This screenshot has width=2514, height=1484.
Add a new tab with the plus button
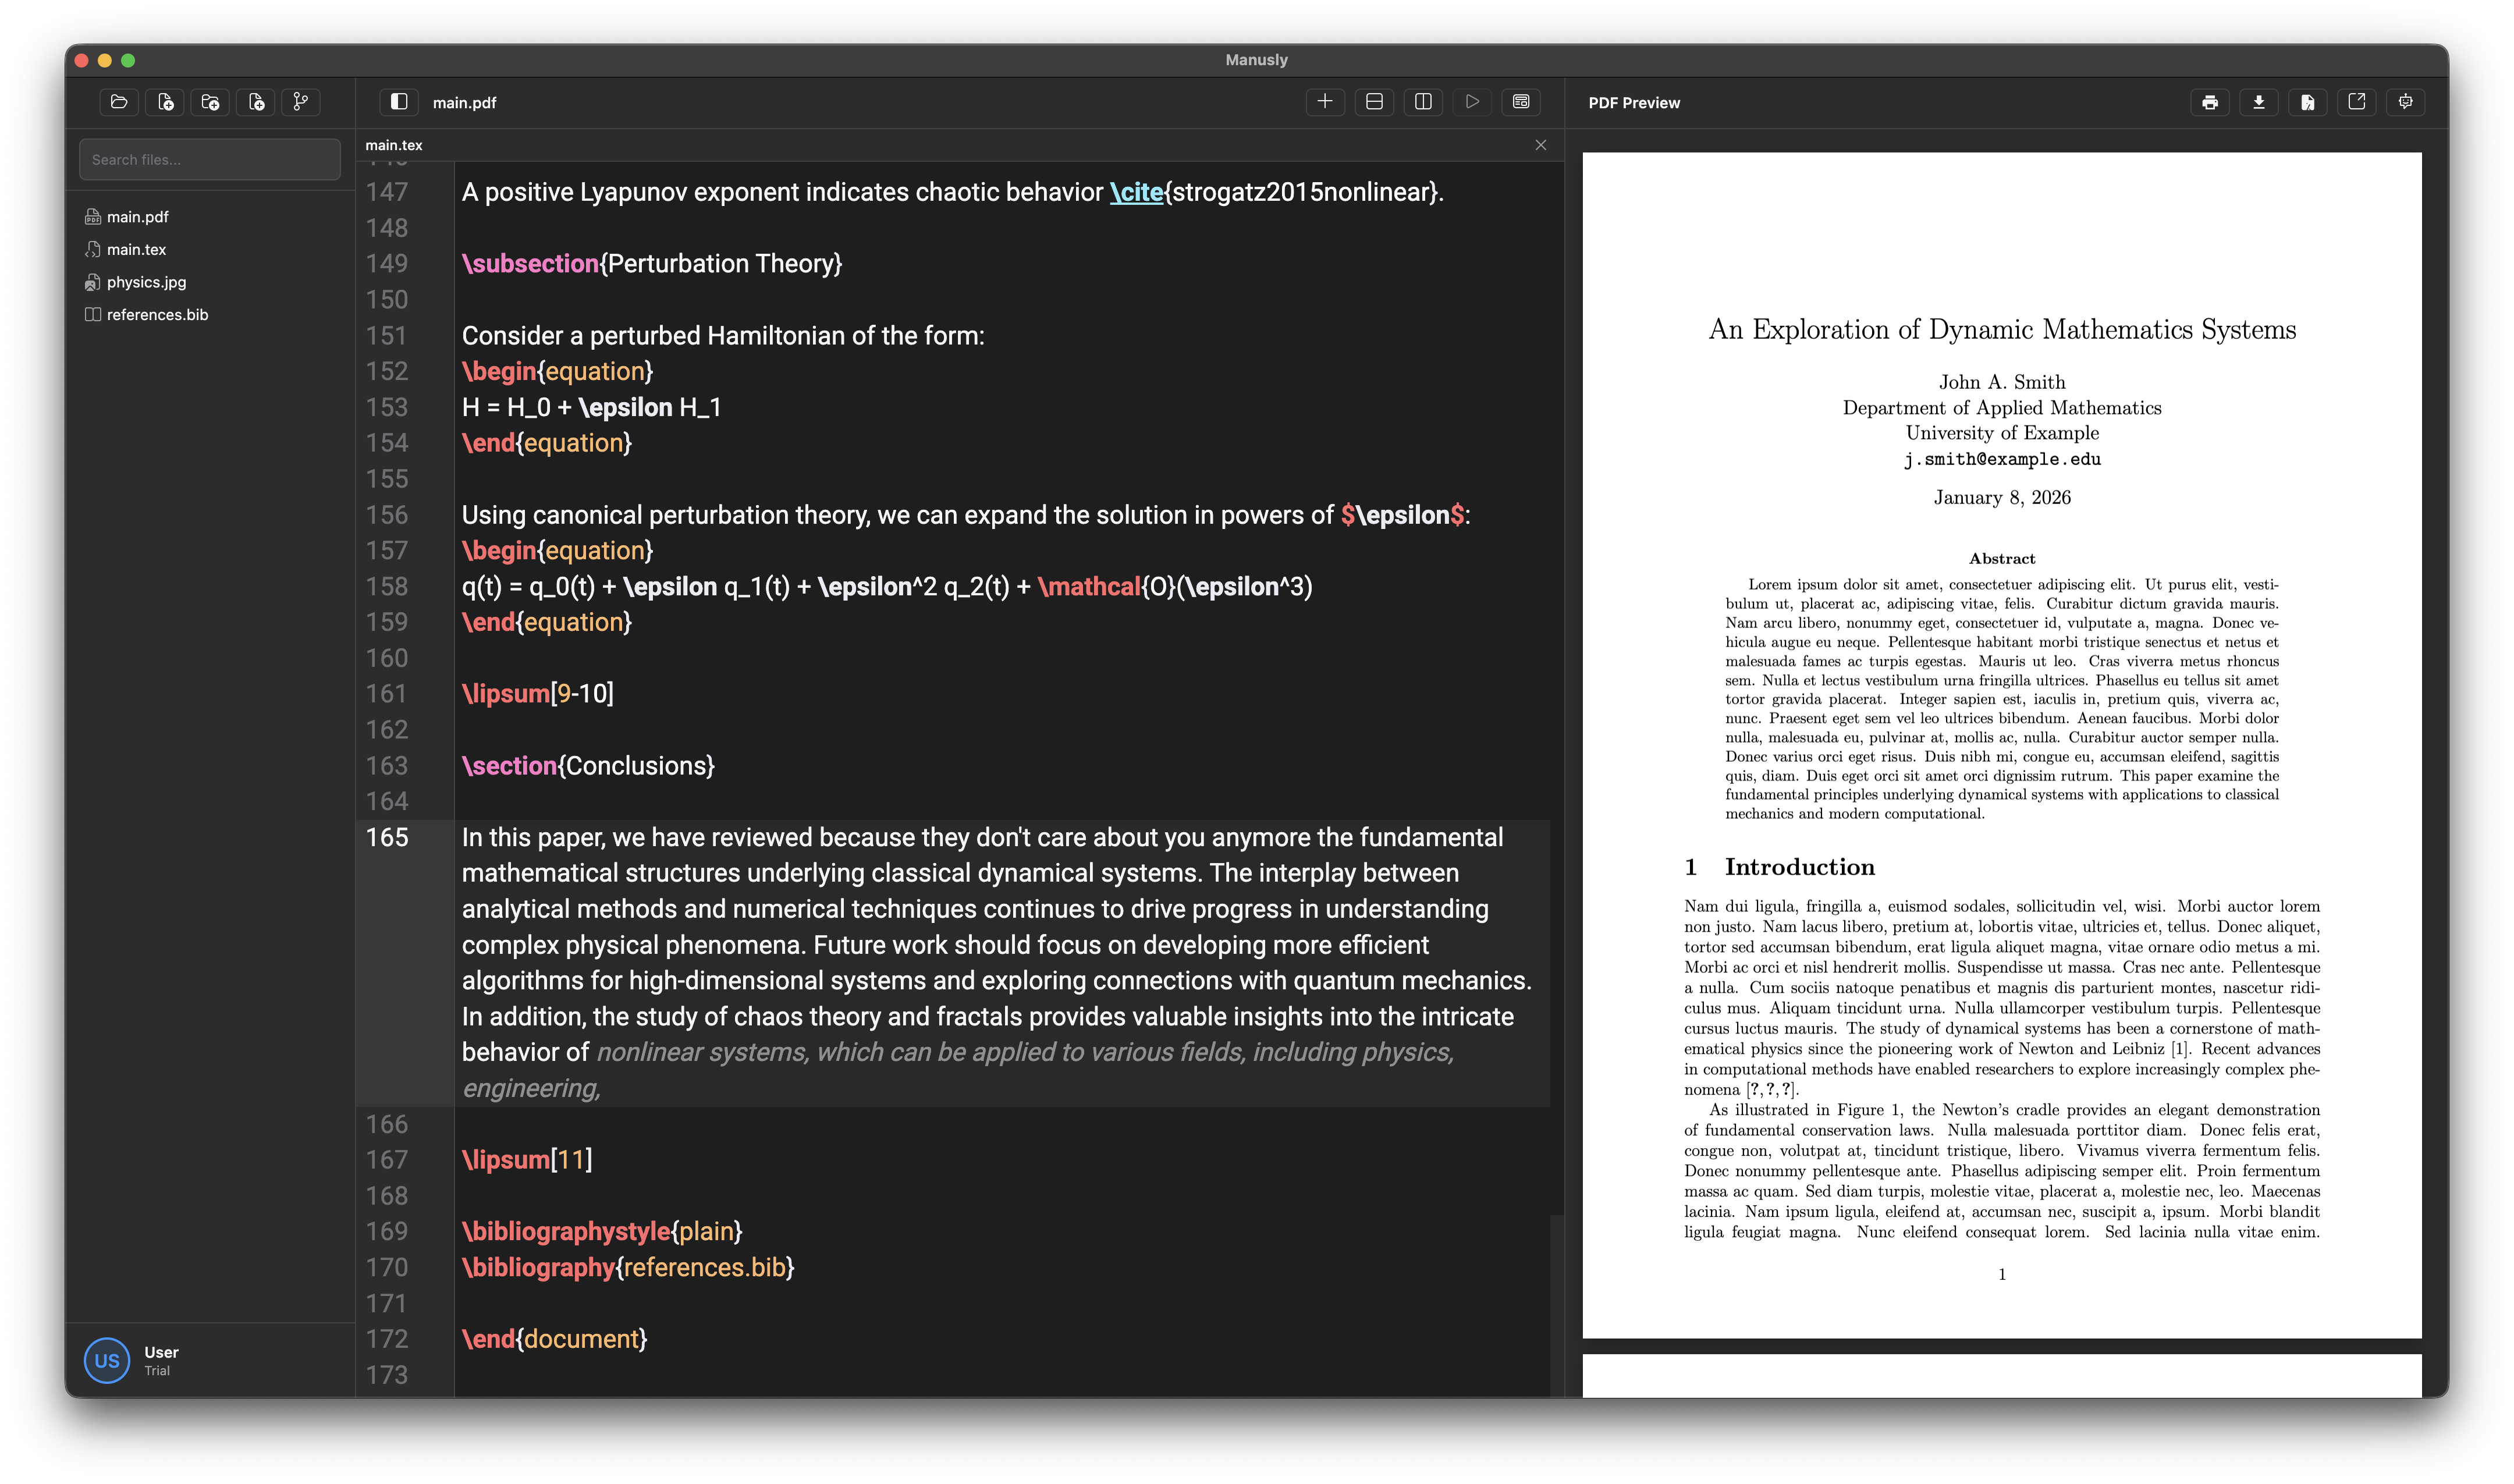pos(1325,101)
